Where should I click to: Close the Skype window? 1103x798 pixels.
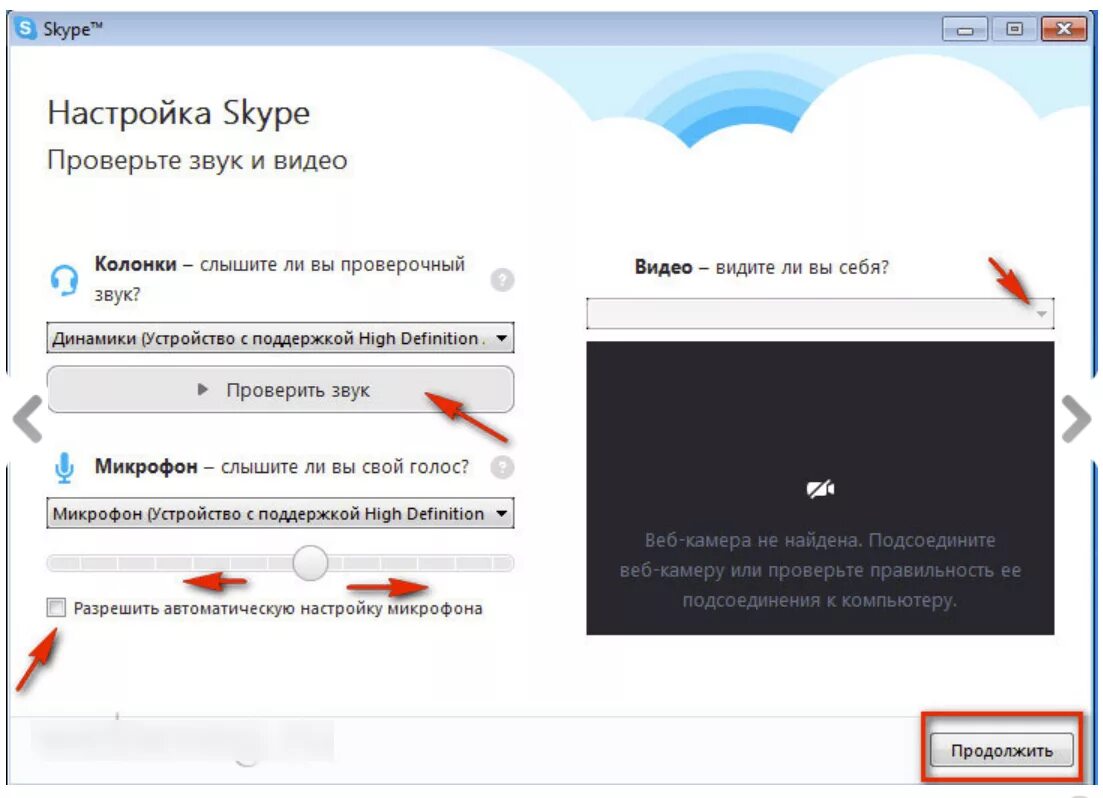tap(1064, 30)
